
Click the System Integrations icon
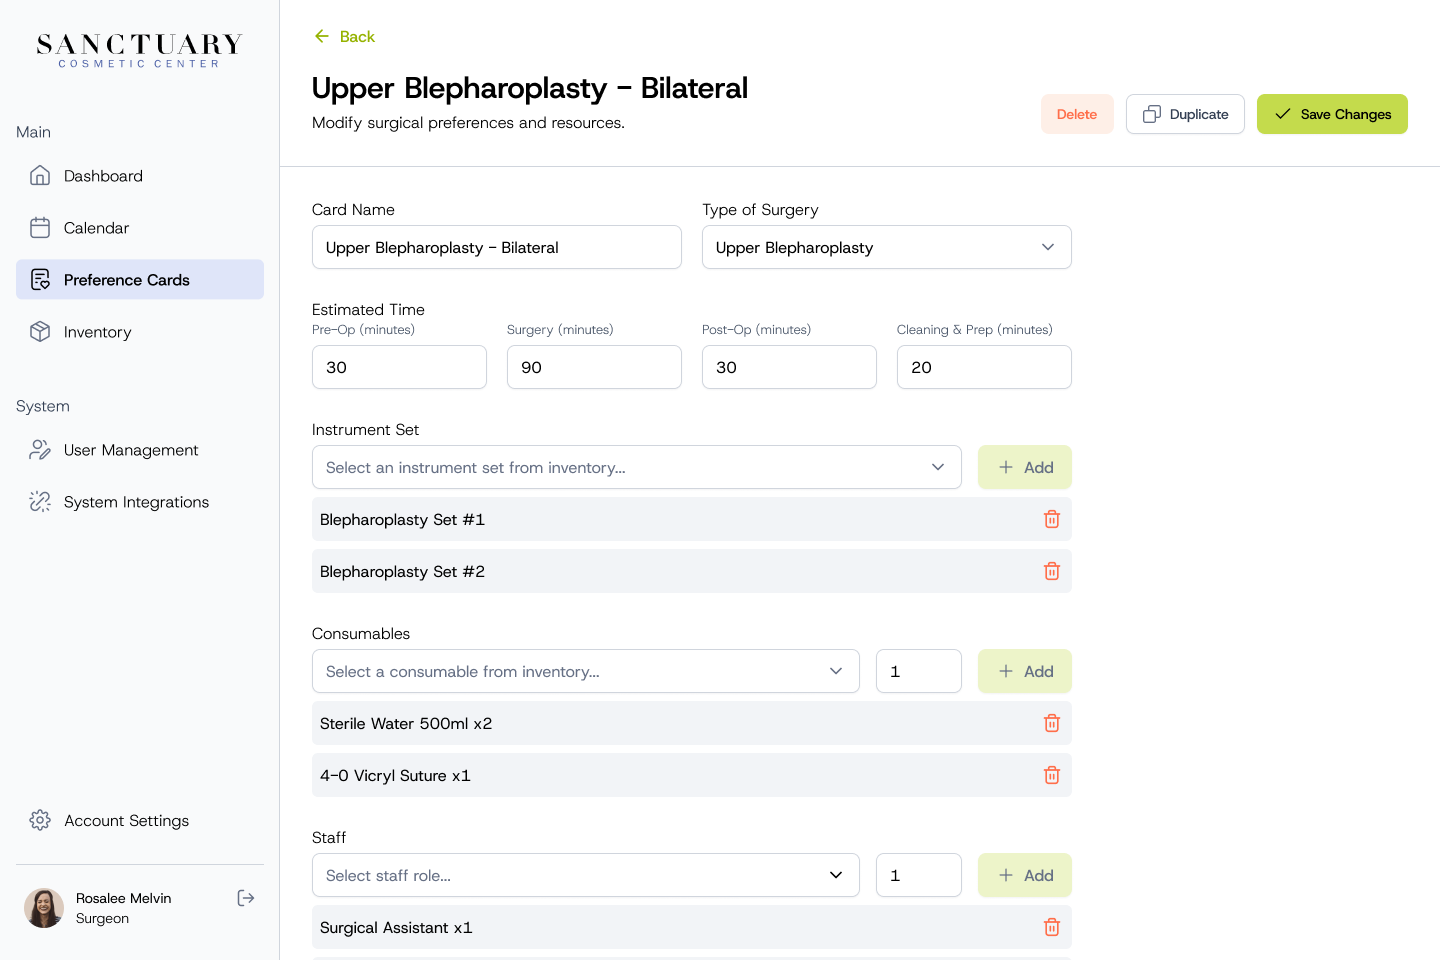tap(40, 502)
